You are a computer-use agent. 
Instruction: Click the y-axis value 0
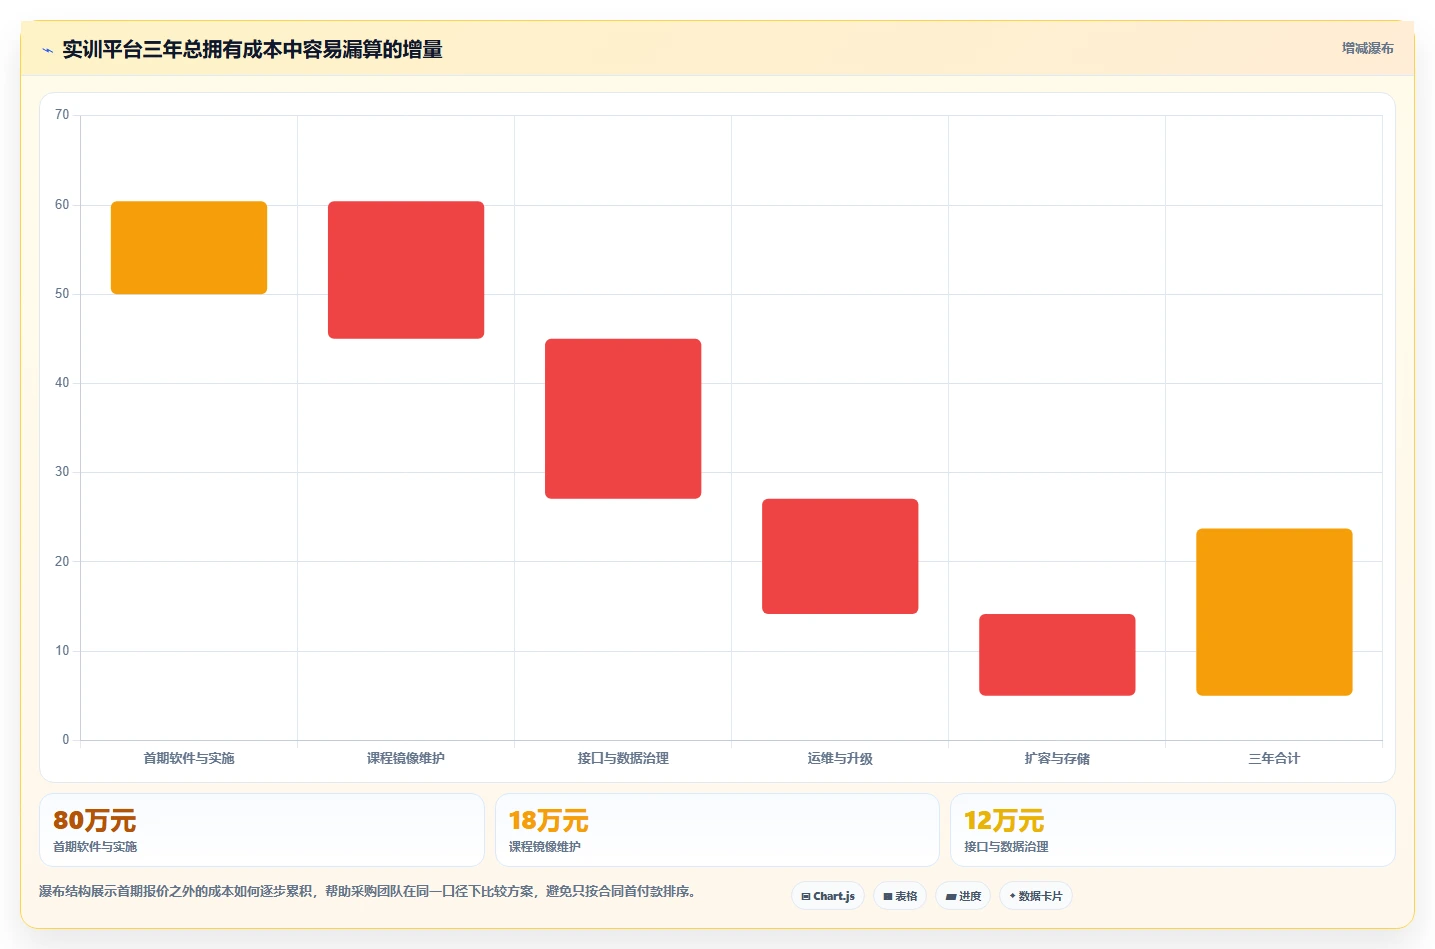66,740
